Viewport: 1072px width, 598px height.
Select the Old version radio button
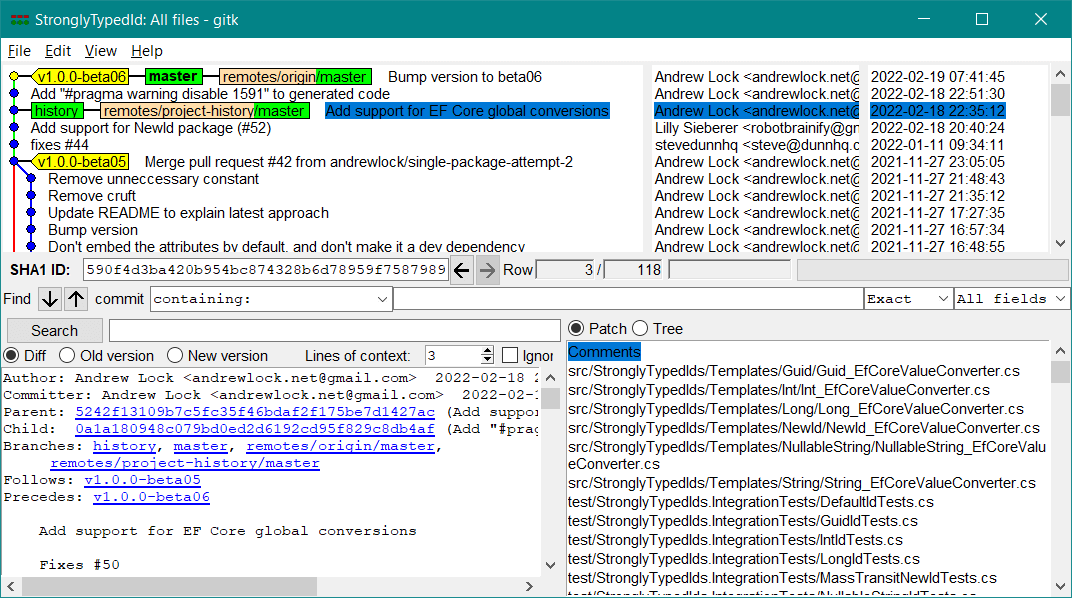click(67, 355)
